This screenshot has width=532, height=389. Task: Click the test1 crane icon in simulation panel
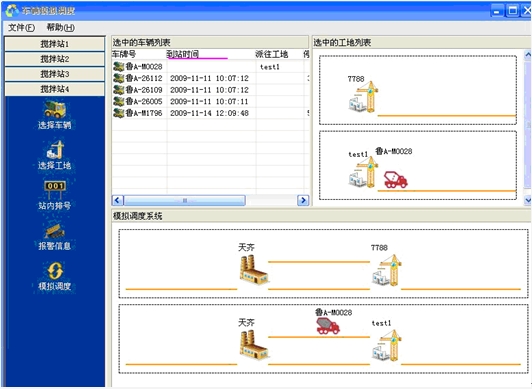pos(386,345)
